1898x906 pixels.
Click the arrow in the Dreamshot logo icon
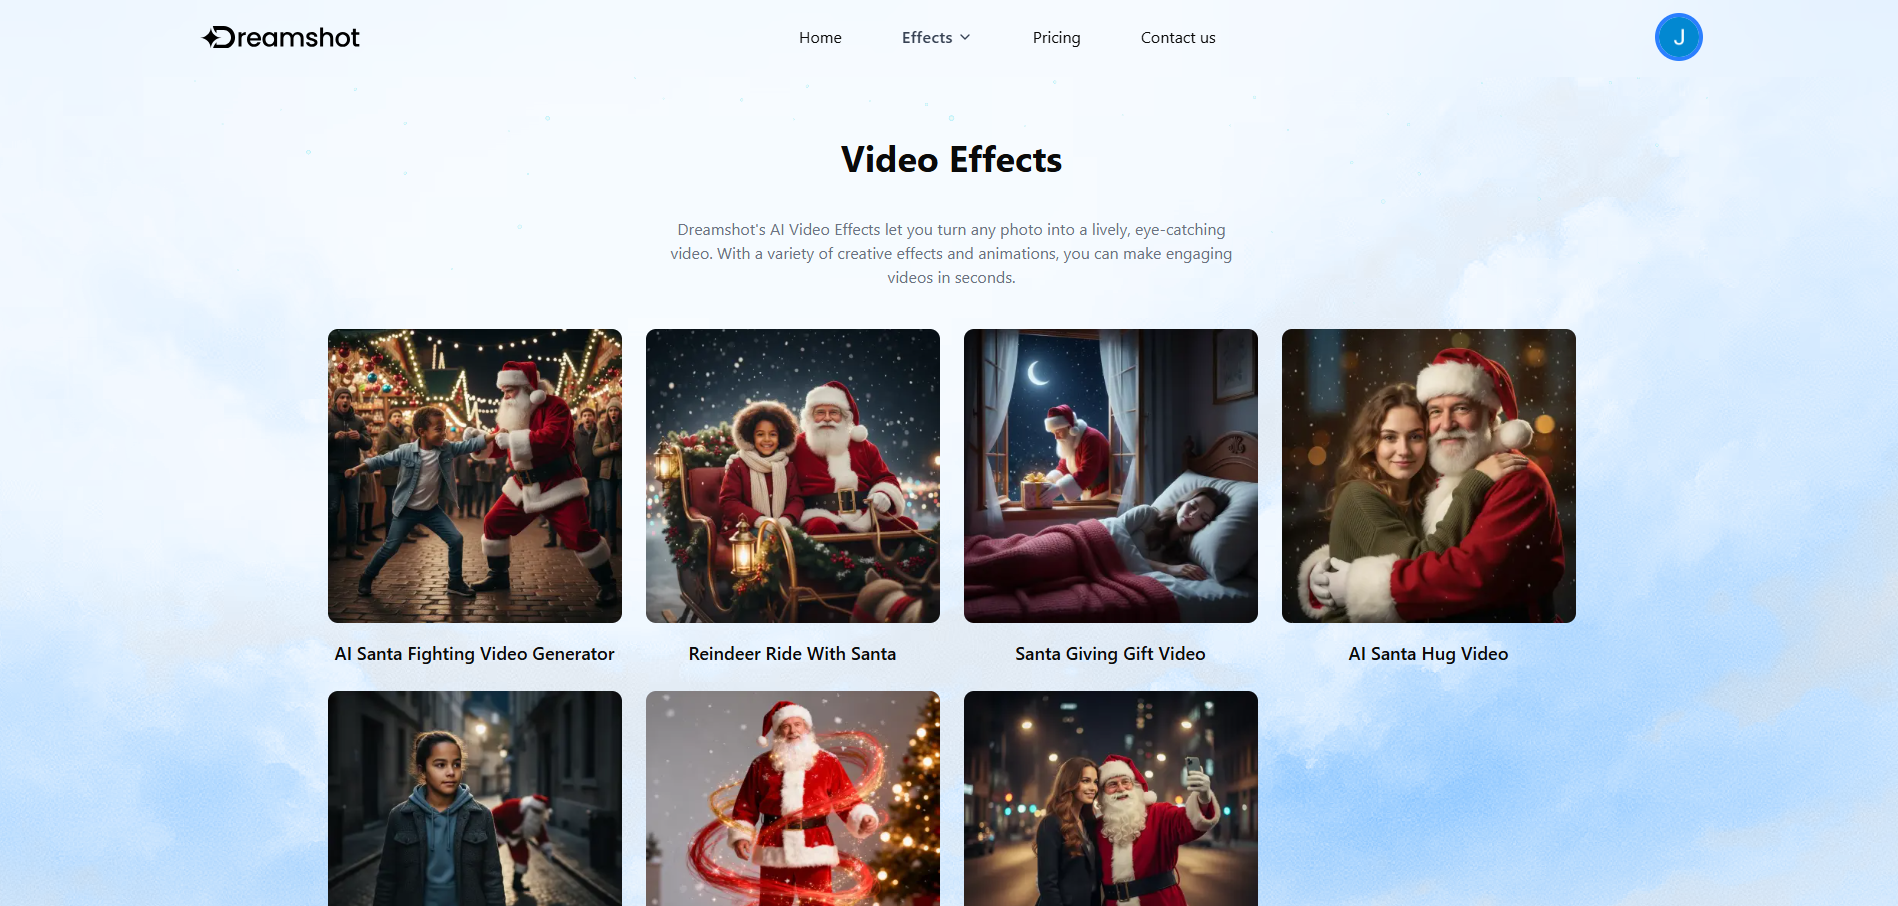coord(212,37)
